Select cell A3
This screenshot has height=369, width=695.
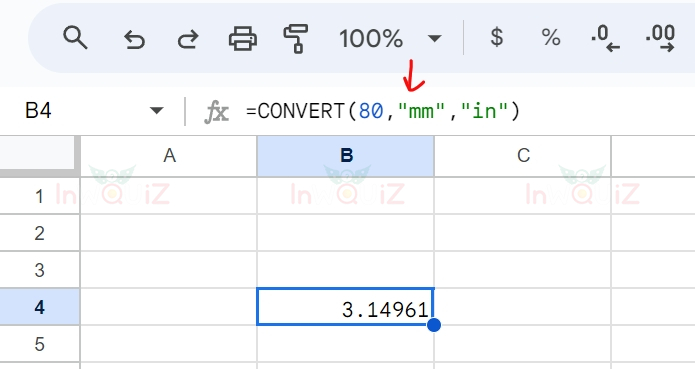[x=169, y=270]
